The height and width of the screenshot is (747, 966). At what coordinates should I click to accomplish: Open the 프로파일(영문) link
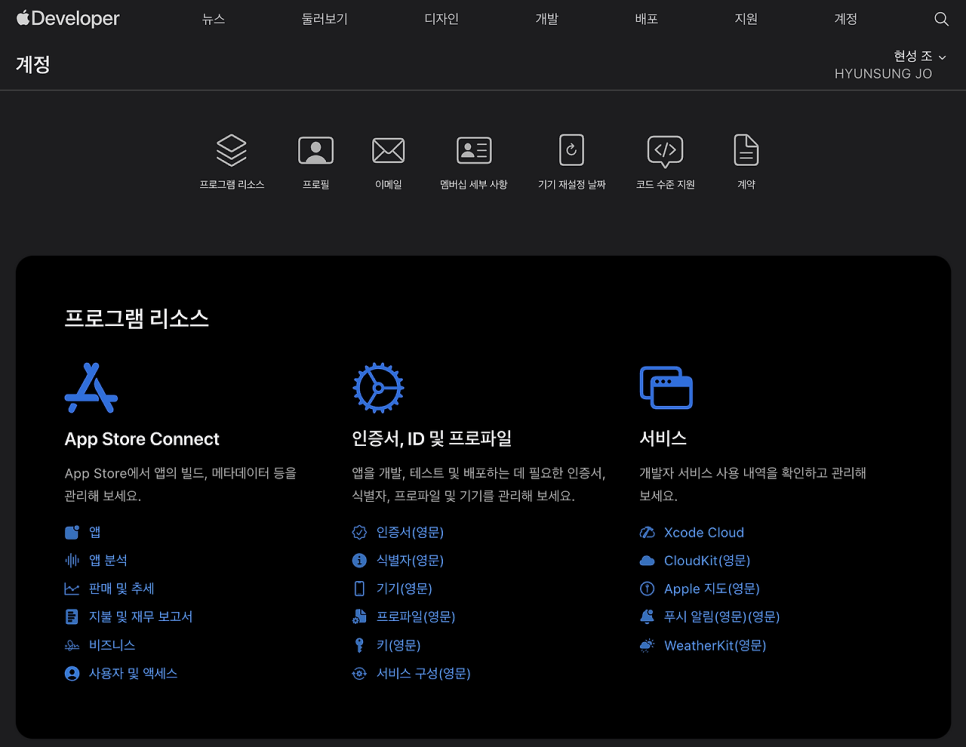(x=416, y=616)
